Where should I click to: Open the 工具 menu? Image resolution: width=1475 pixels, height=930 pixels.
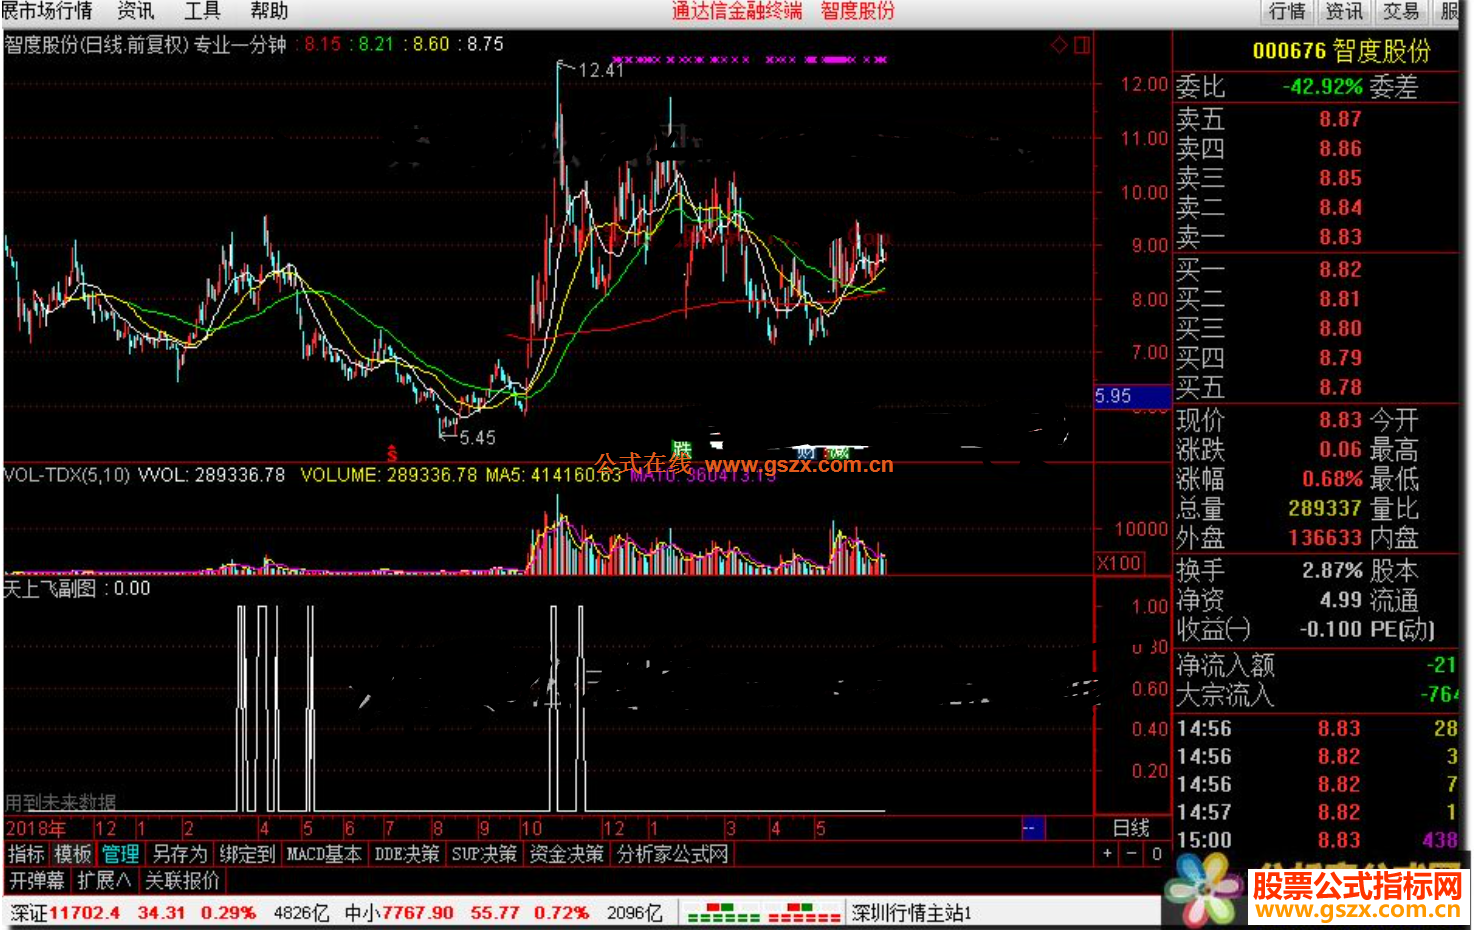202,11
